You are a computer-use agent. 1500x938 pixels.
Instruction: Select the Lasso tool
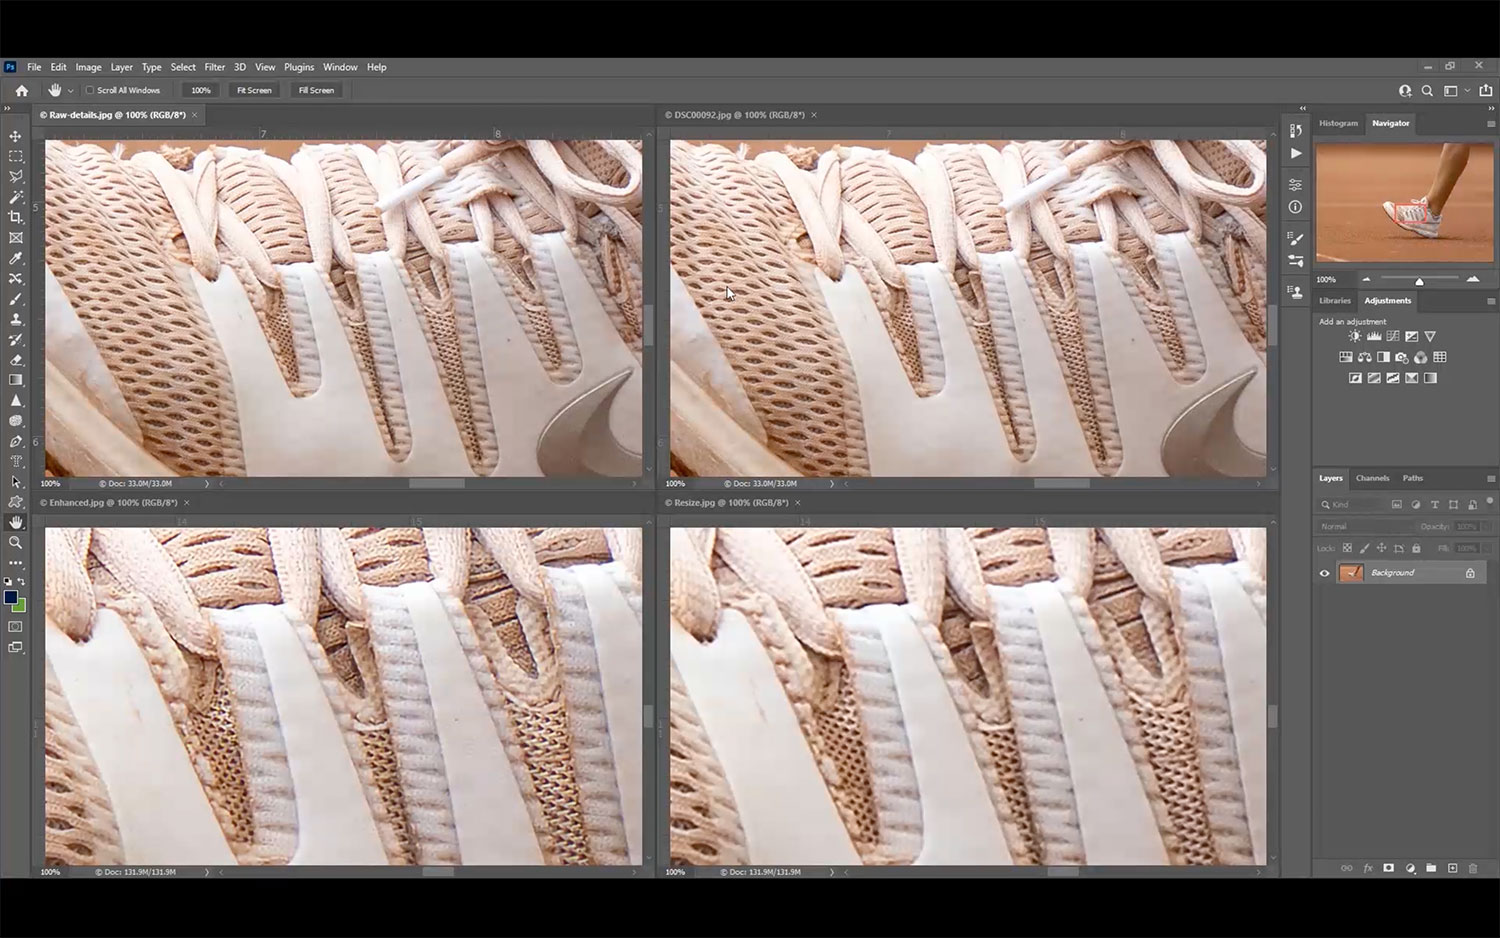15,177
